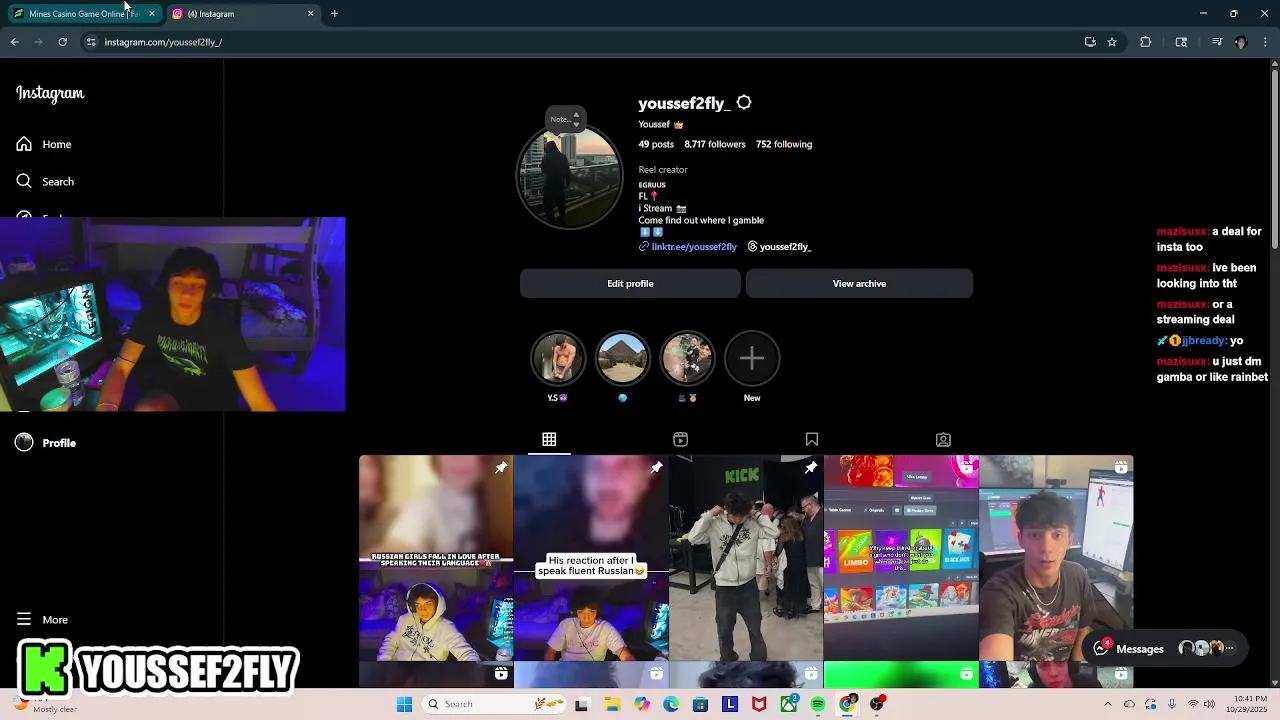Go to Instagram Home in the sidebar
The image size is (1280, 720).
point(44,144)
